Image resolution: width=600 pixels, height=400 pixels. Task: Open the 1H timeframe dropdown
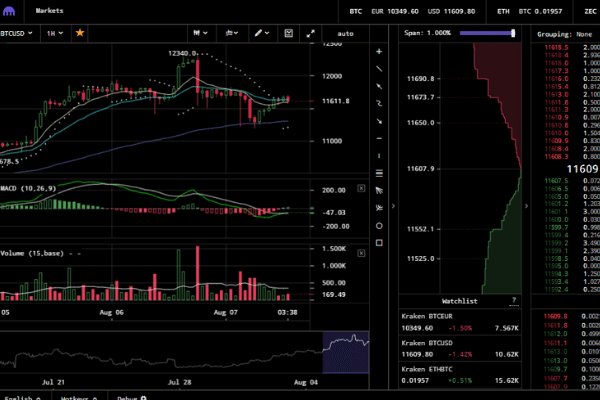(x=55, y=33)
